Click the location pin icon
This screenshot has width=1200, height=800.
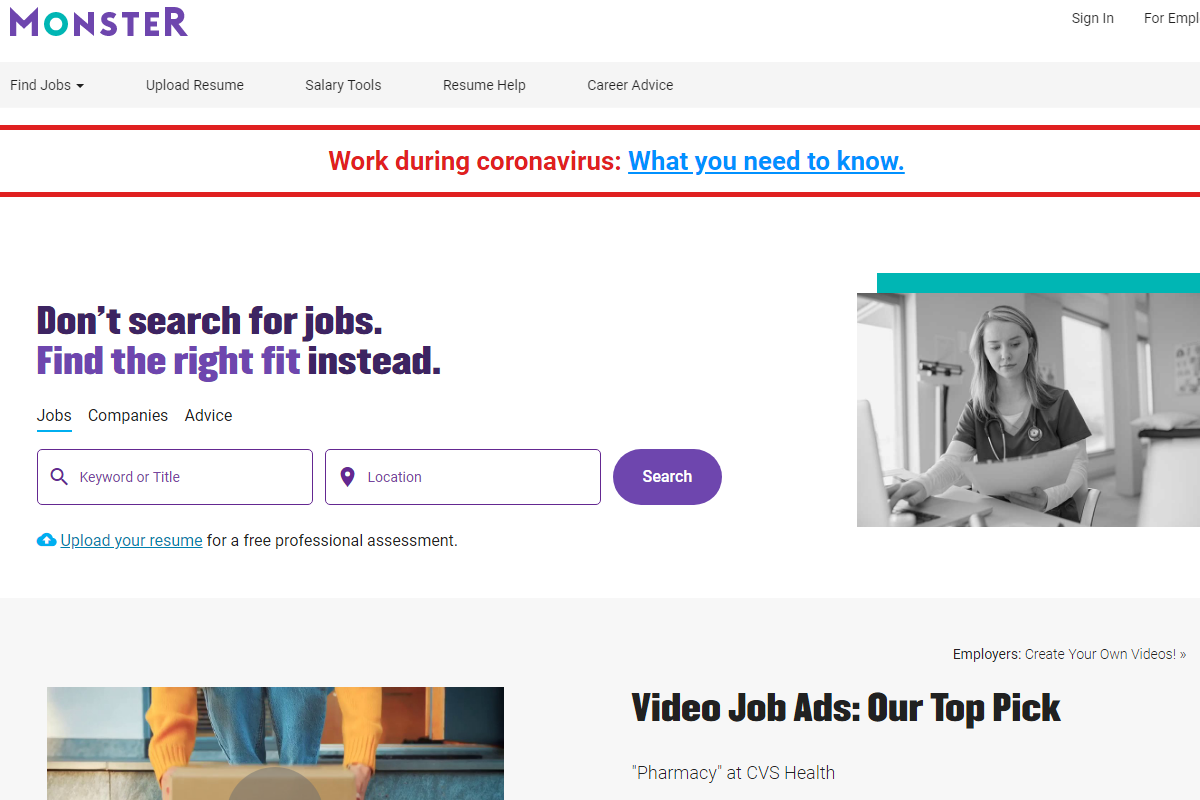(x=347, y=477)
